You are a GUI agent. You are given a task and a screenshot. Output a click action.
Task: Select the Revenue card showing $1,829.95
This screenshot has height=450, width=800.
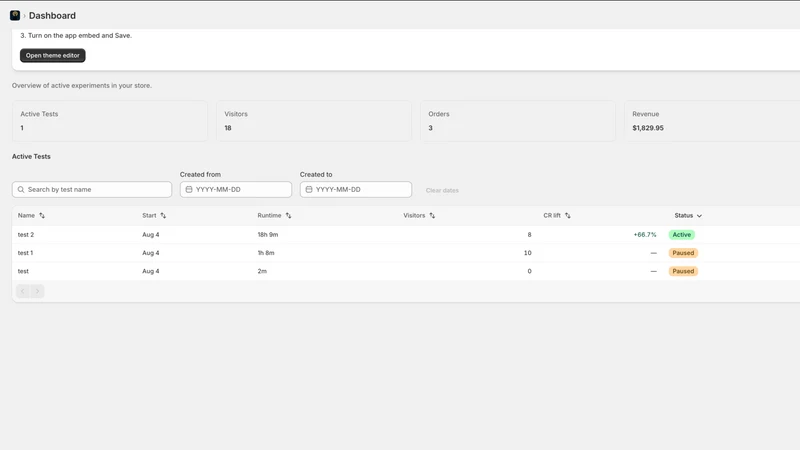(x=712, y=121)
